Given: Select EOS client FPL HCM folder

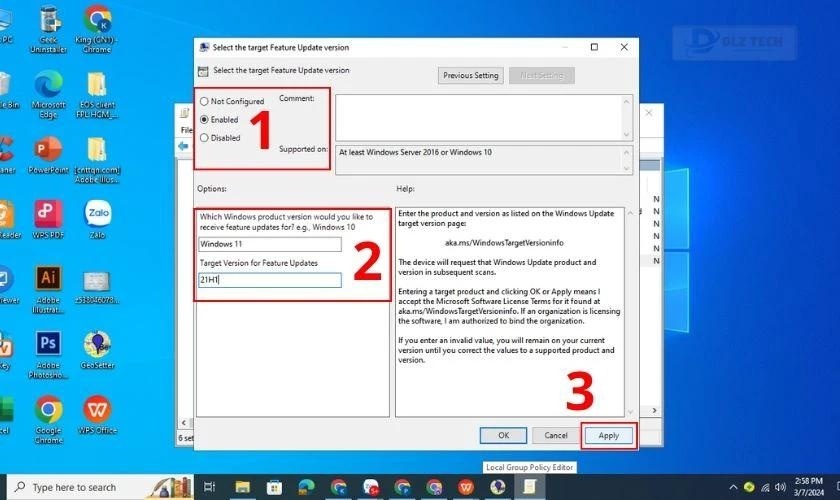Looking at the screenshot, I should coord(97,95).
